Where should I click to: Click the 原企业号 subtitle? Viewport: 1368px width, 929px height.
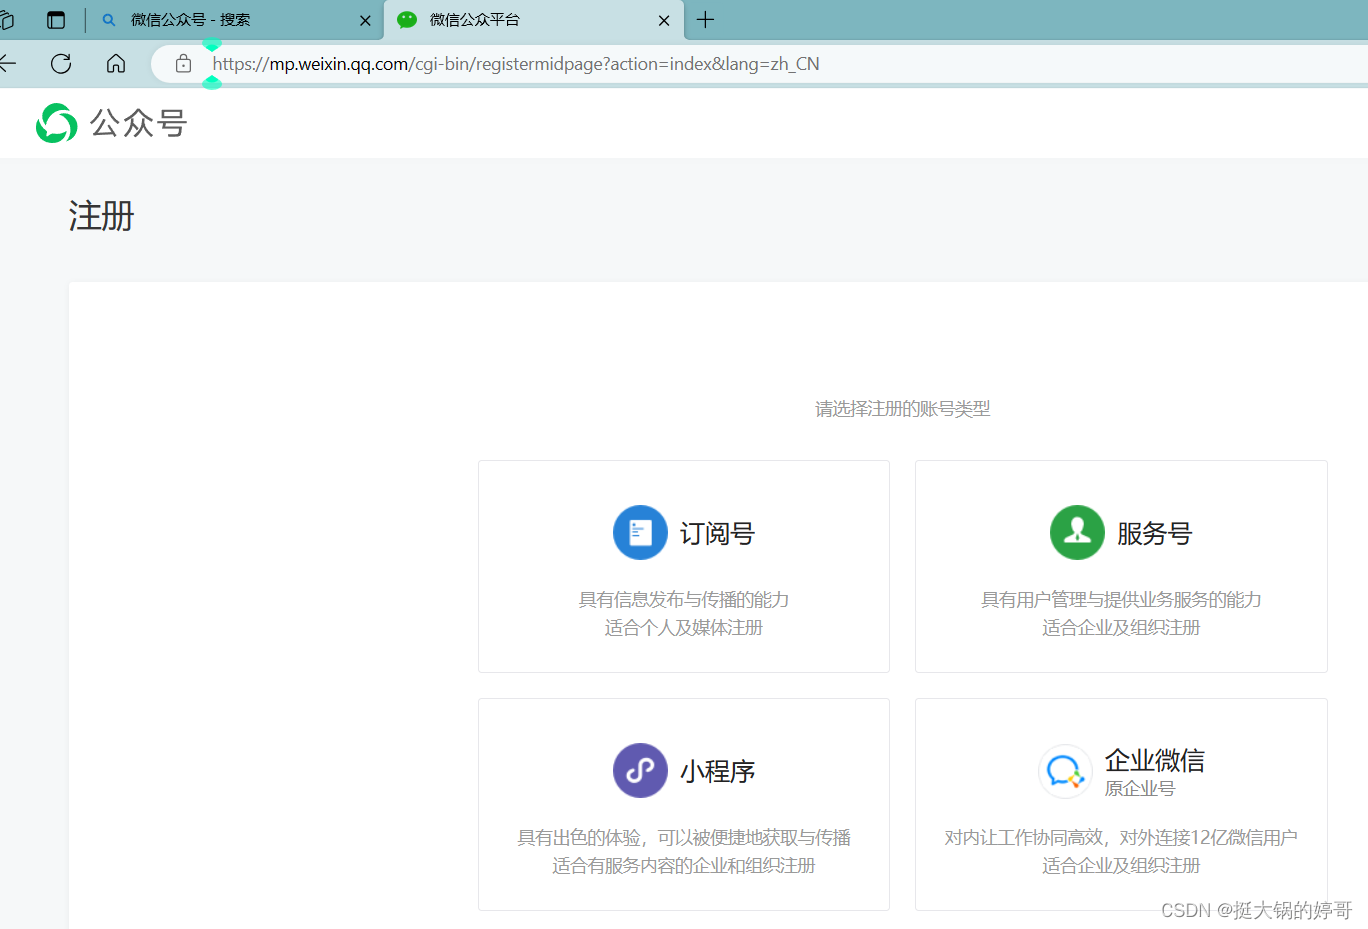click(x=1140, y=789)
